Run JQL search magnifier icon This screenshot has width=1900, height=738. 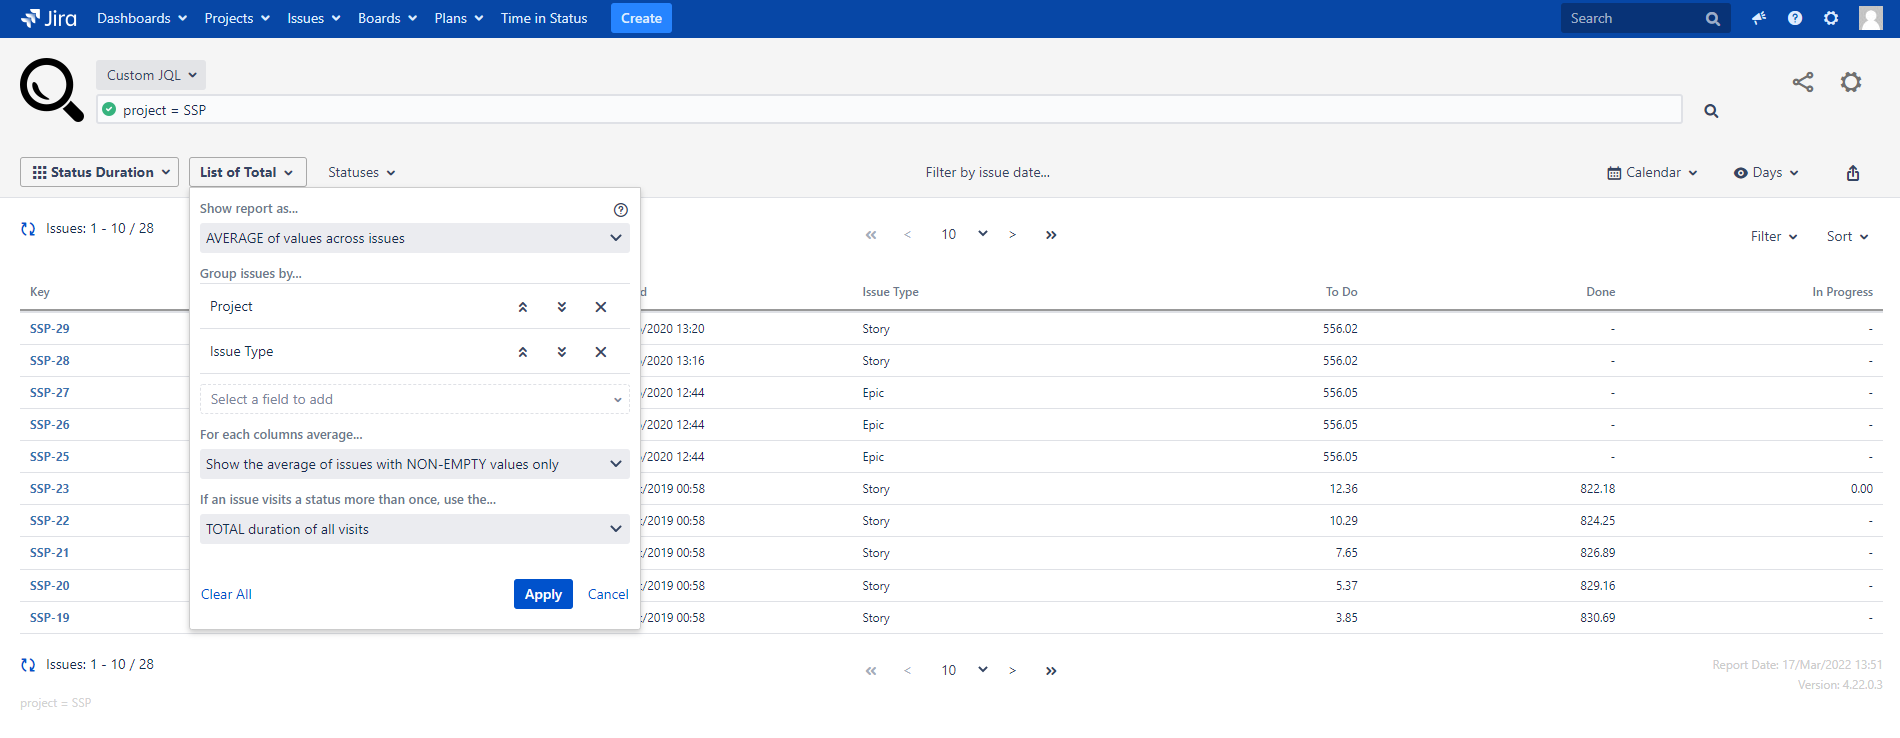(x=1711, y=111)
